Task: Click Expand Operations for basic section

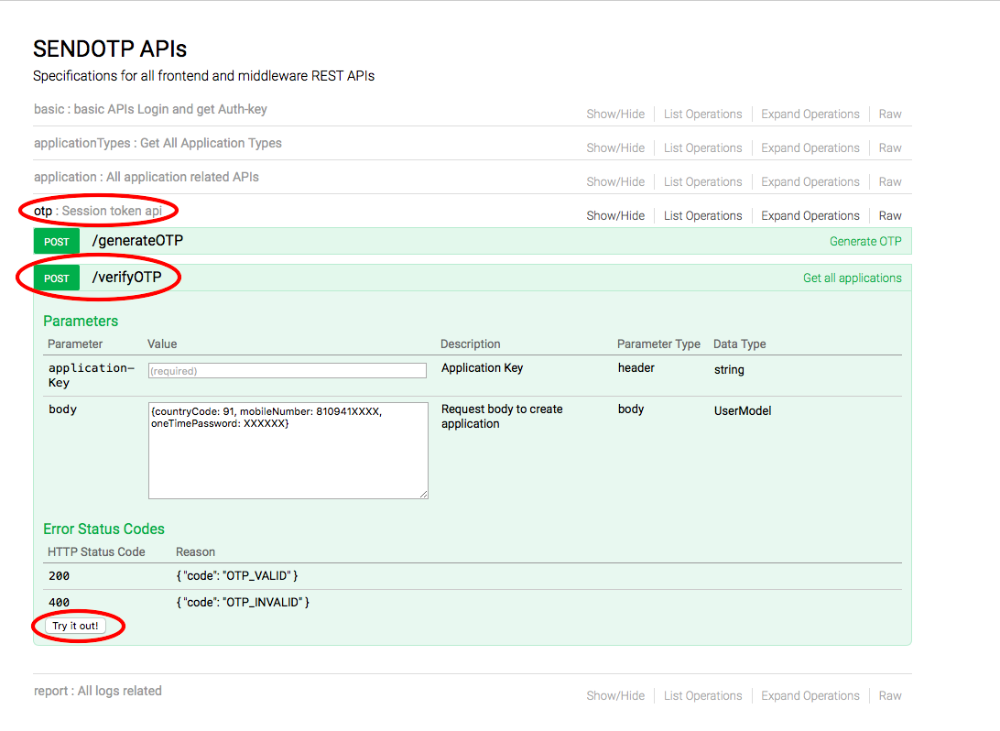Action: point(810,114)
